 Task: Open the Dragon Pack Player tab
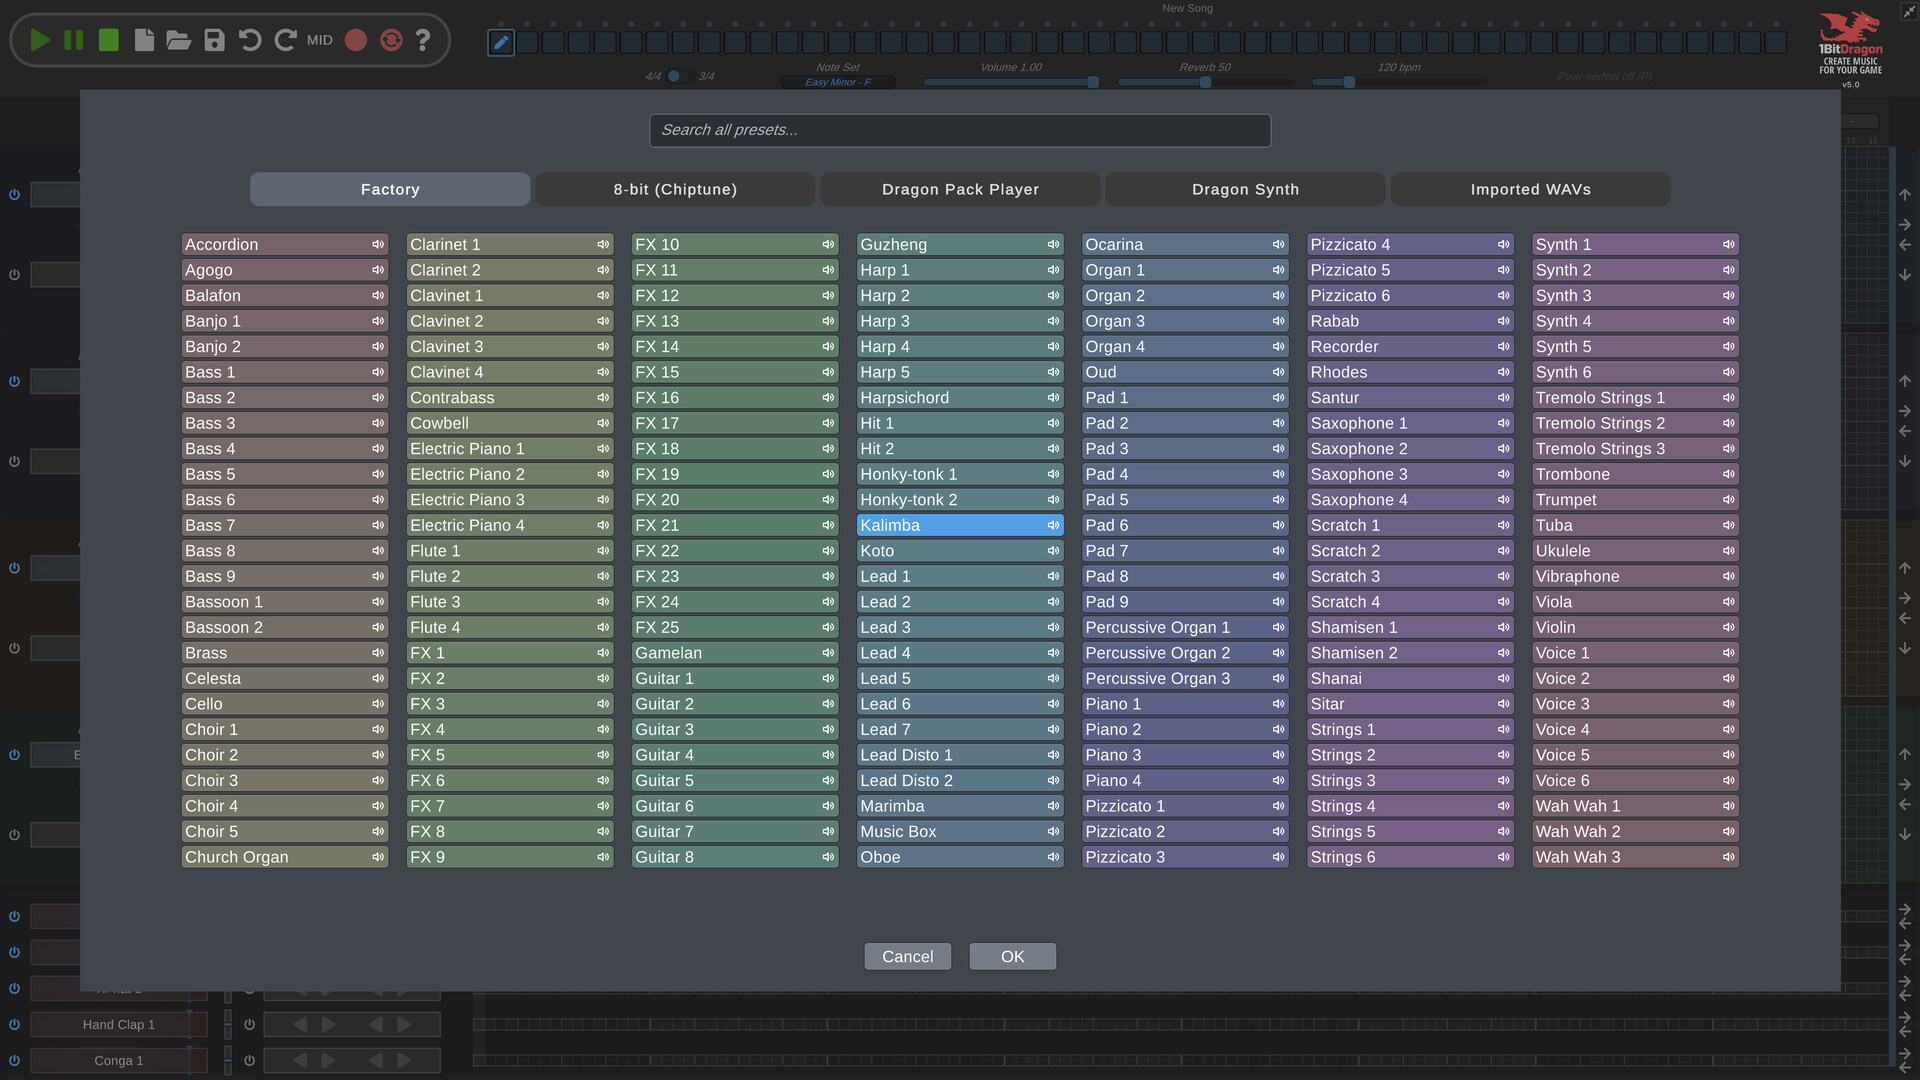click(960, 189)
